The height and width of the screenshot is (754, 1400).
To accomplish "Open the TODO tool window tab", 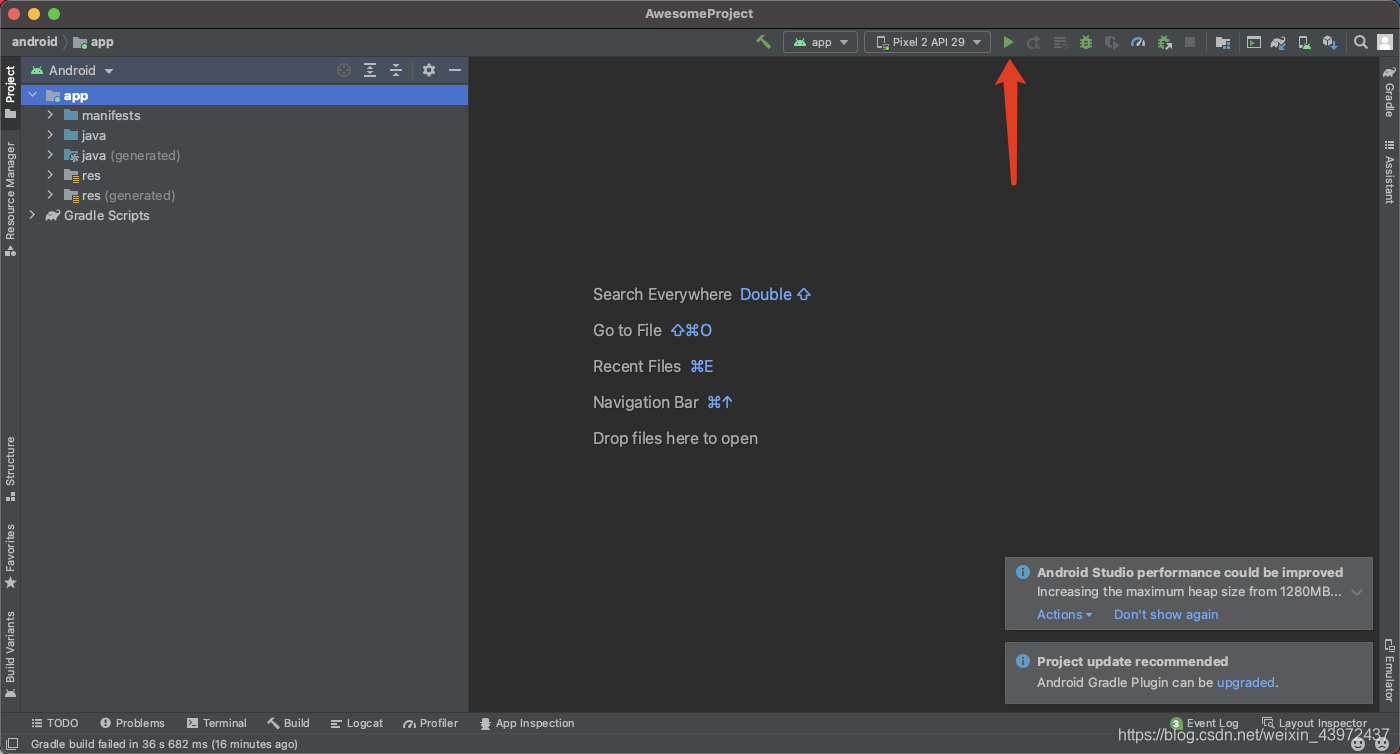I will click(55, 723).
